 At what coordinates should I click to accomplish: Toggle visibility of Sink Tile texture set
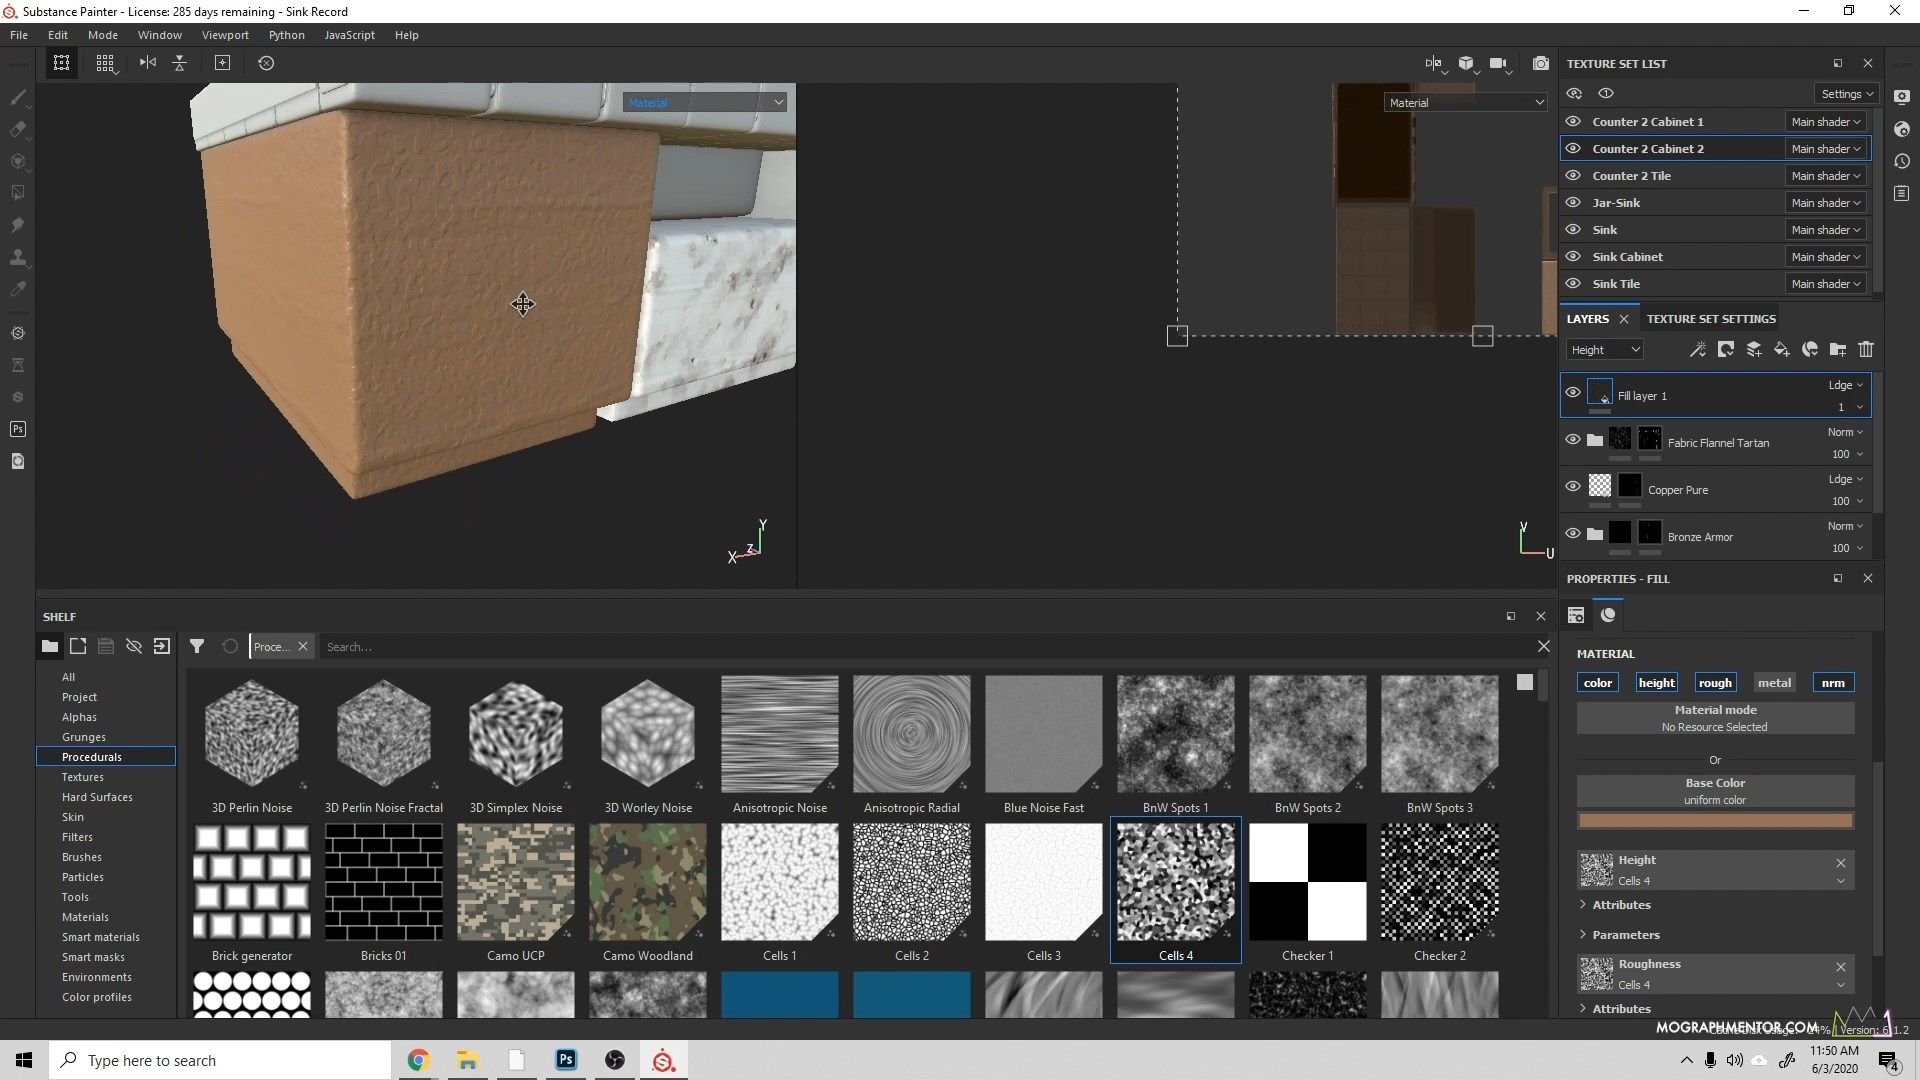click(x=1573, y=283)
